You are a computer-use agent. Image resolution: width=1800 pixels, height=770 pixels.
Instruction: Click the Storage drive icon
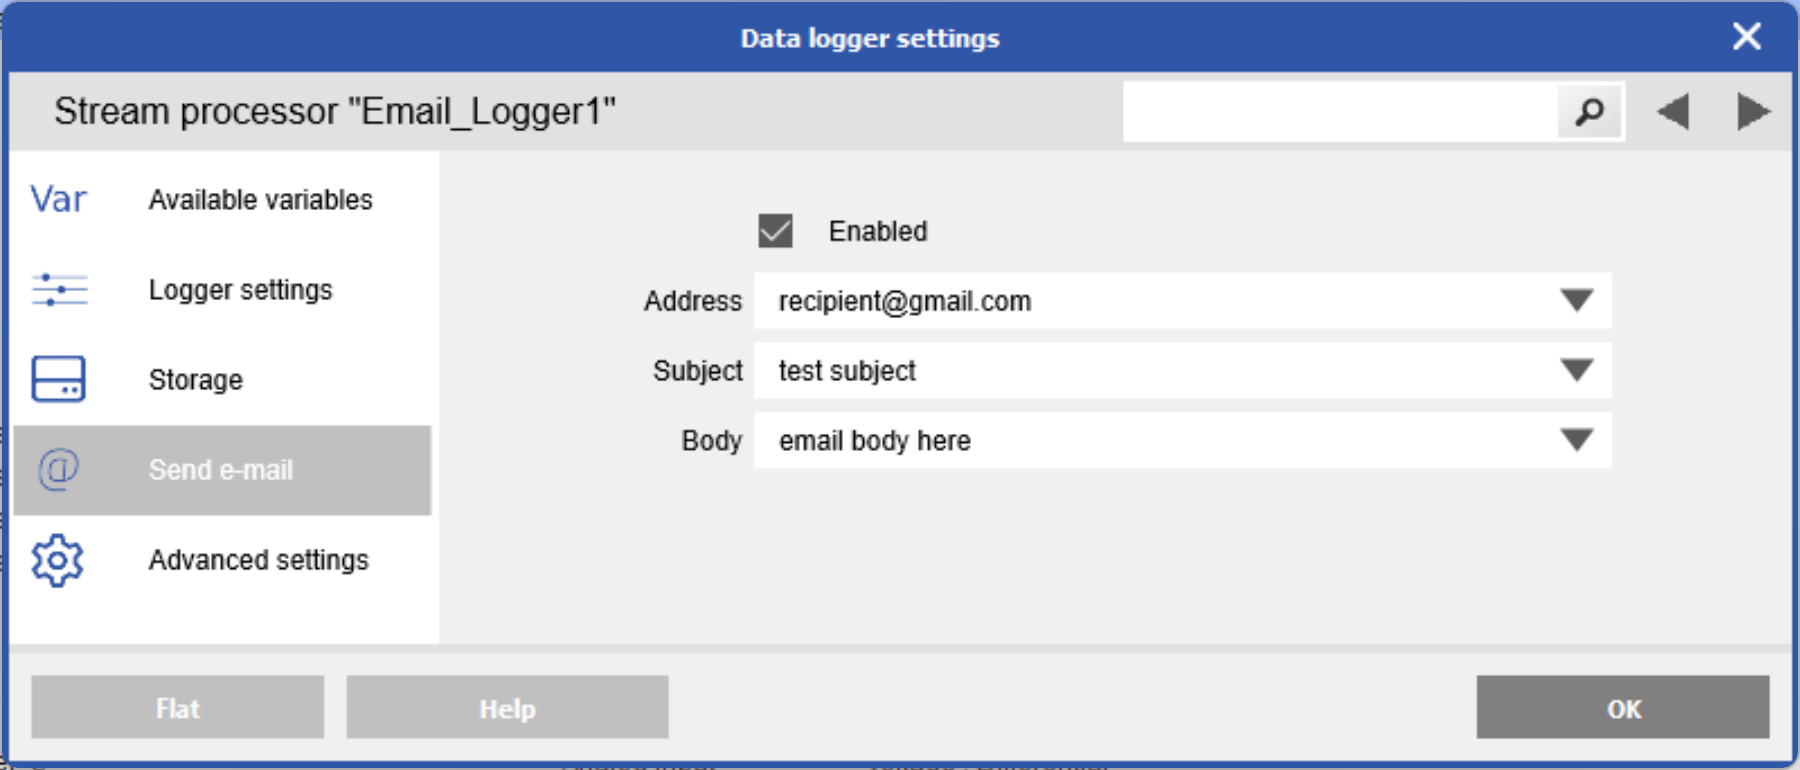click(x=59, y=379)
